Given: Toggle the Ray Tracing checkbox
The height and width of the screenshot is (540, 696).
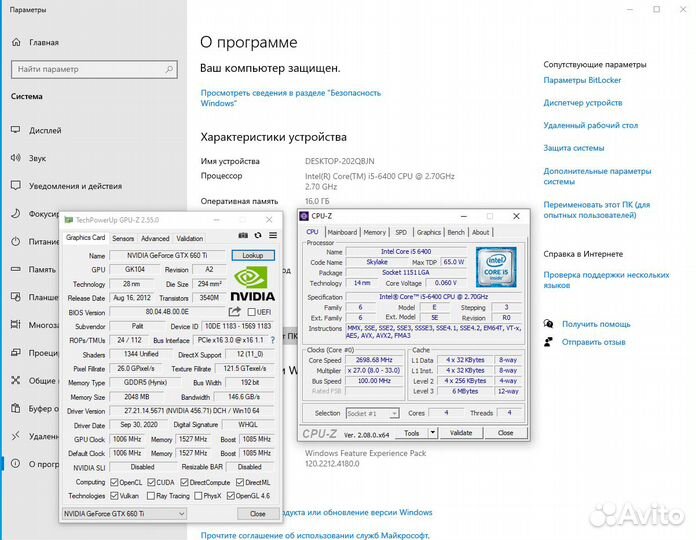Looking at the screenshot, I should pos(149,495).
